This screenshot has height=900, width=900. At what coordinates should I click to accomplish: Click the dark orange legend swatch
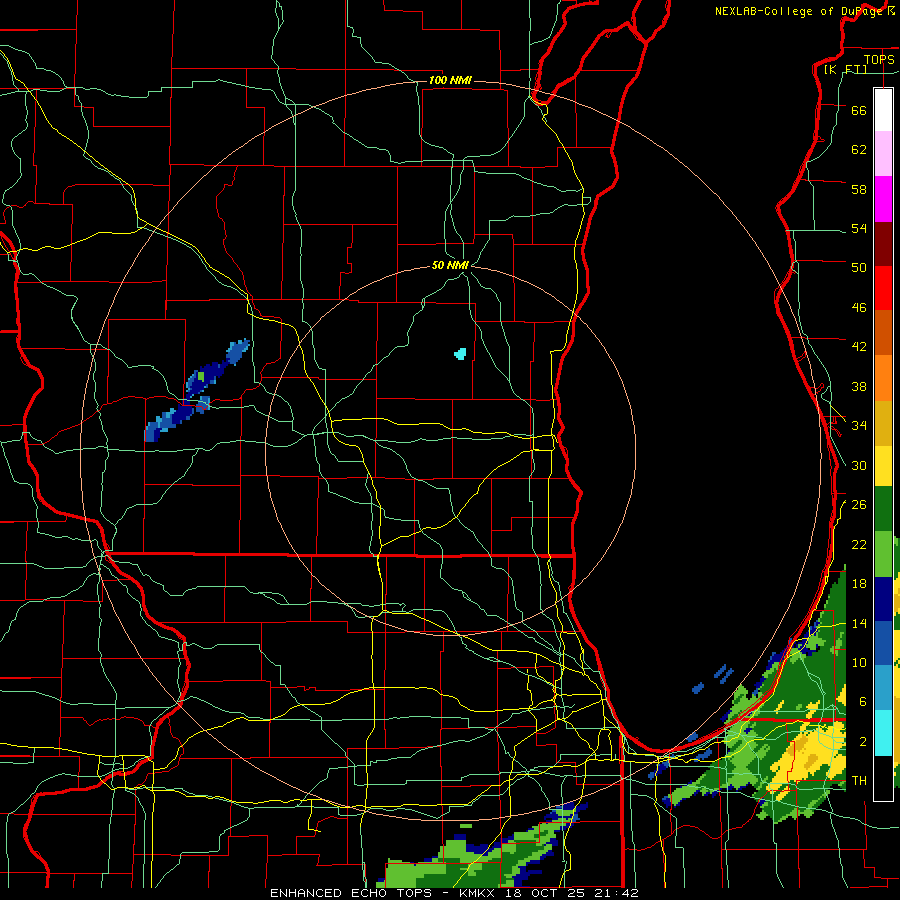[883, 332]
